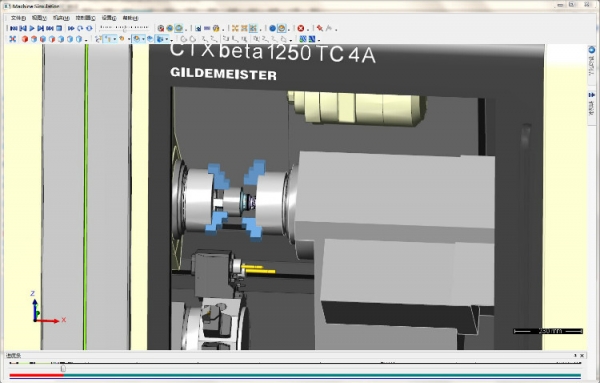Select the last pale cube view icon
The height and width of the screenshot is (383, 600).
[x=79, y=39]
